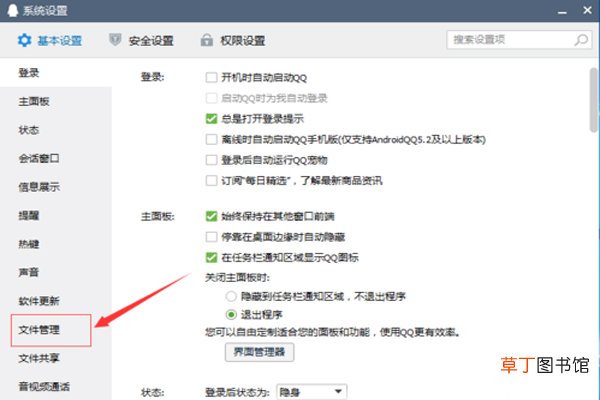This screenshot has width=600, height=400.
Task: Open 声音 sidebar section
Action: [56, 272]
